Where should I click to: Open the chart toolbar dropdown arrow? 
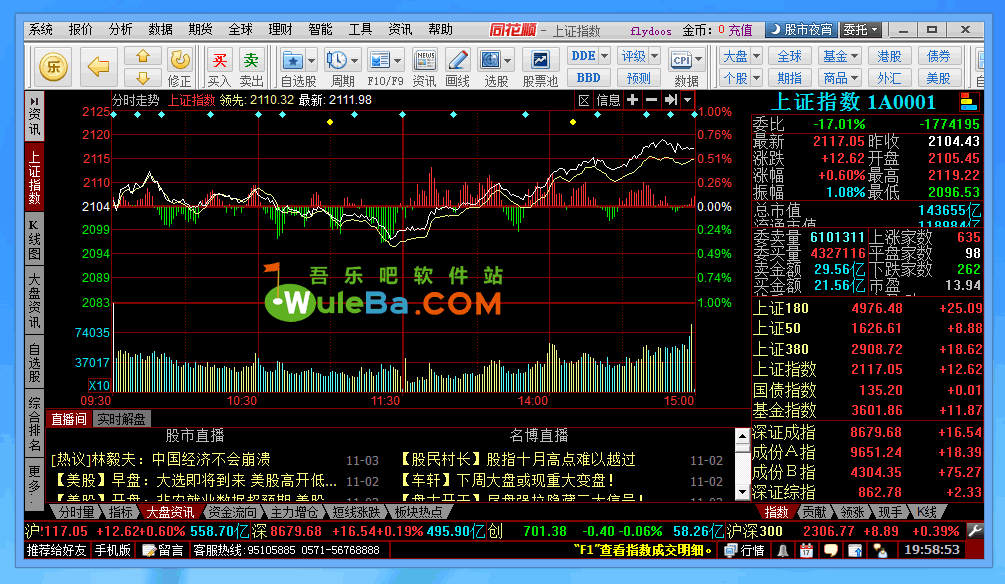pyautogui.click(x=687, y=100)
